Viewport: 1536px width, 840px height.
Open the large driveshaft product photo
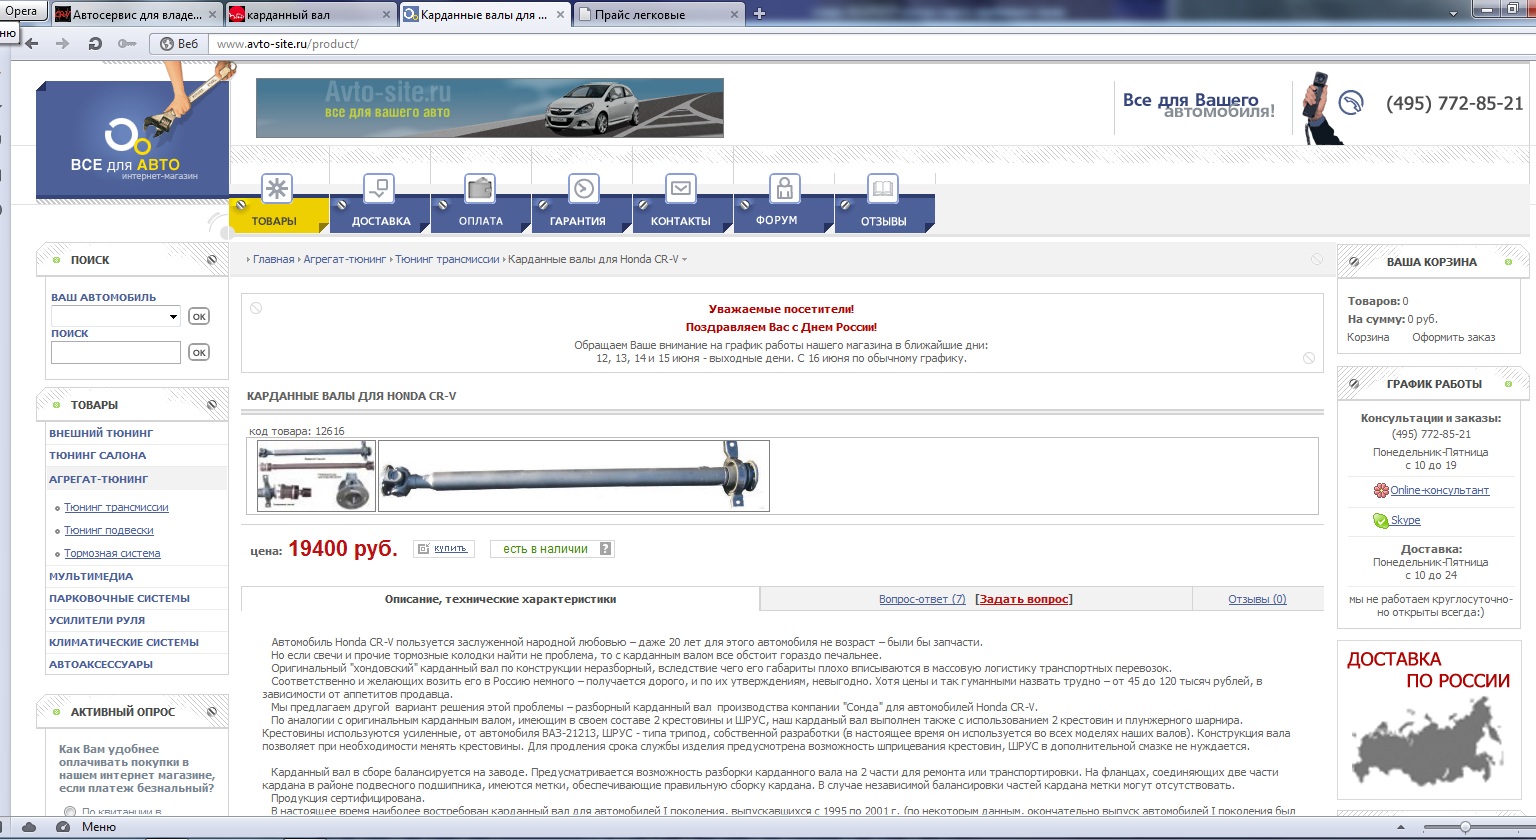(574, 476)
